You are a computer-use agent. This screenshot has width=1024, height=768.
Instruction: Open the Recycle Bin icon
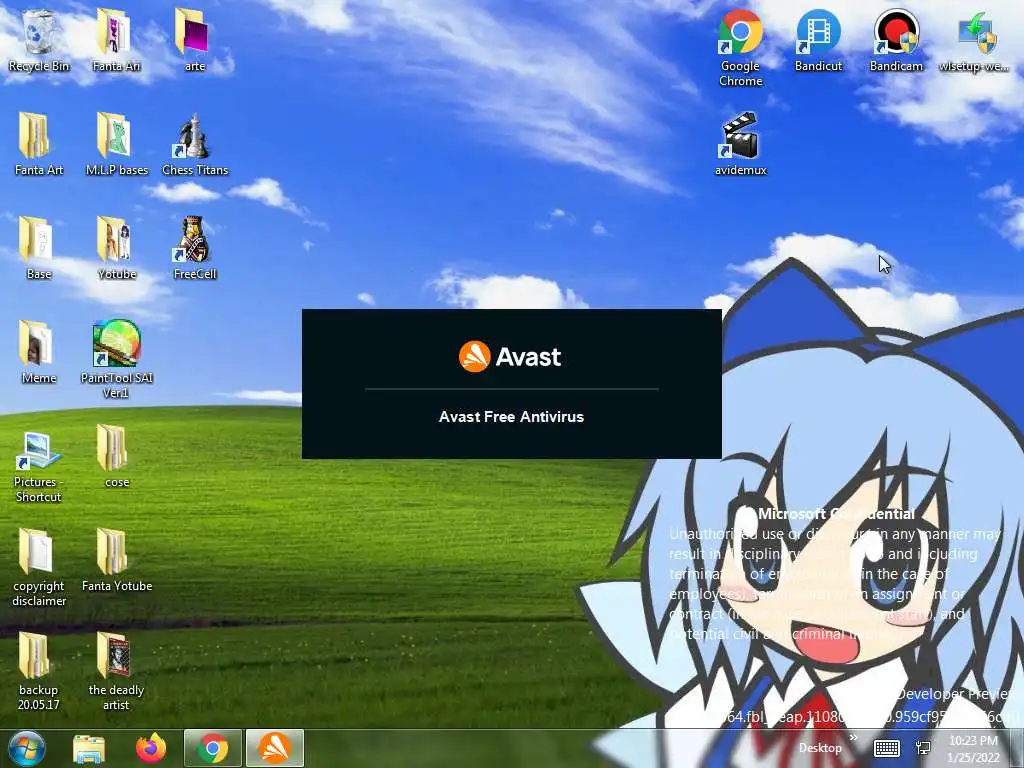pyautogui.click(x=39, y=41)
